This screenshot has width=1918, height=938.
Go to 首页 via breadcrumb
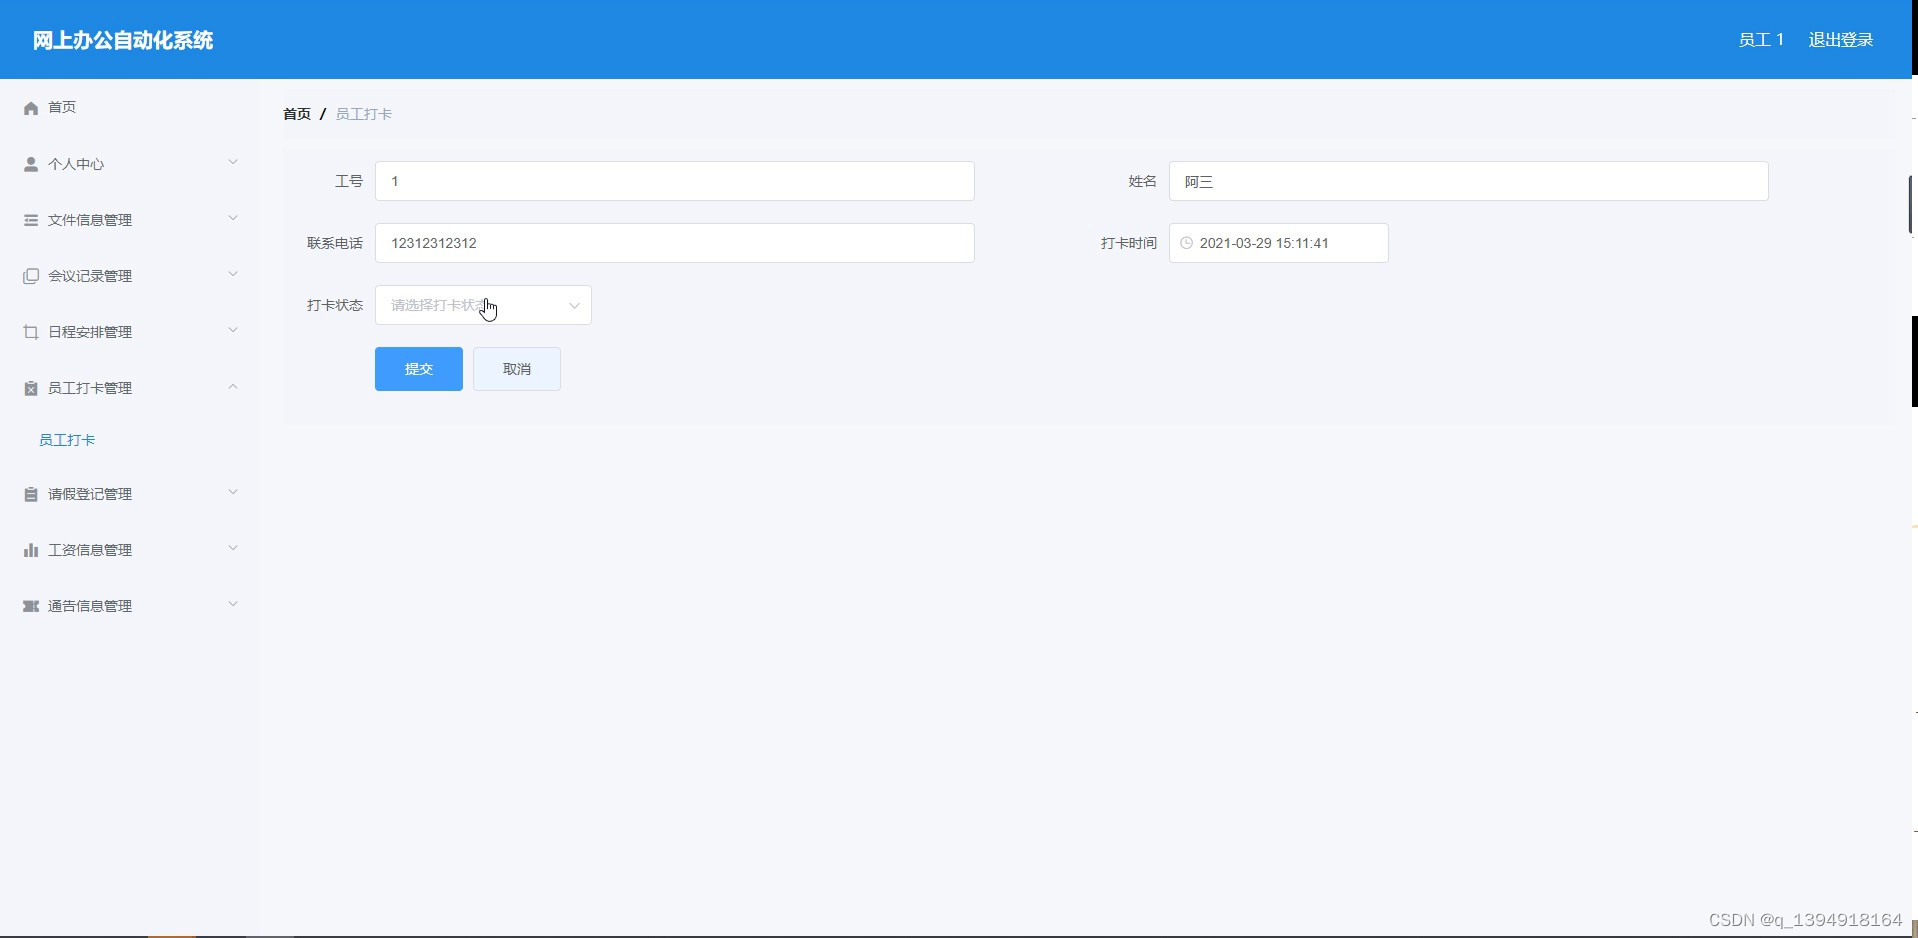(297, 114)
